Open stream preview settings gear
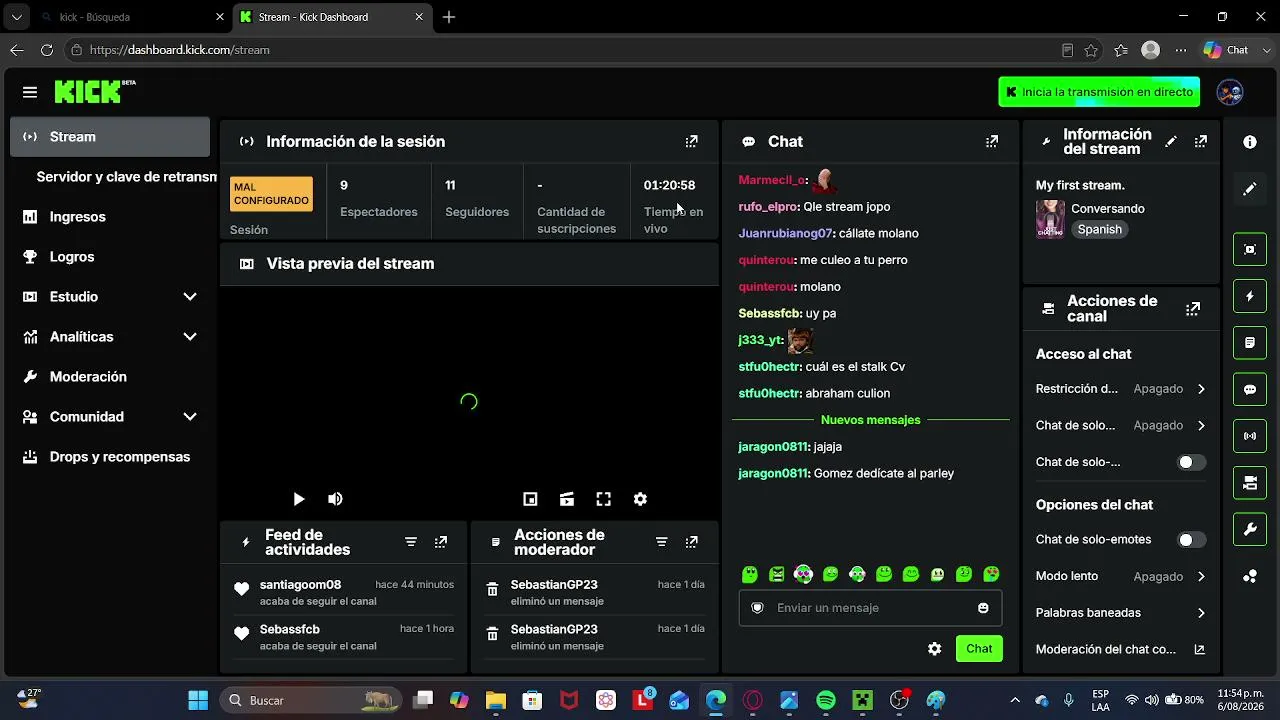 pos(640,499)
